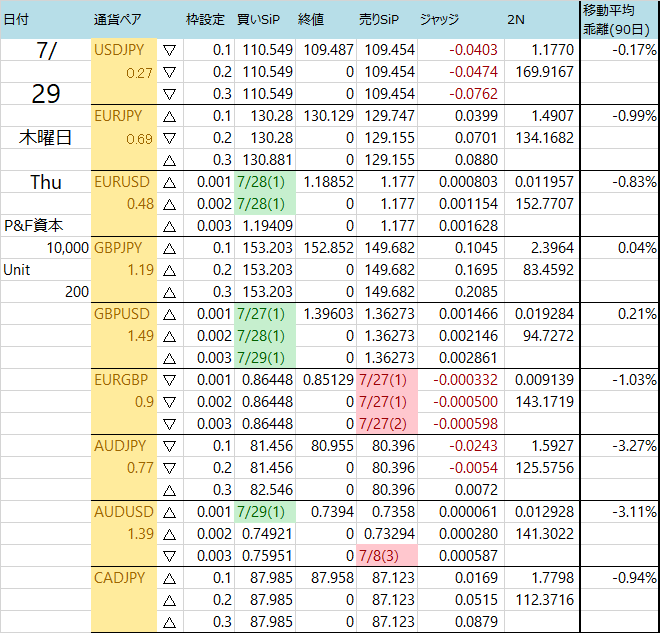660x633 pixels.
Task: Select the 売りSiP column header
Action: pos(379,19)
